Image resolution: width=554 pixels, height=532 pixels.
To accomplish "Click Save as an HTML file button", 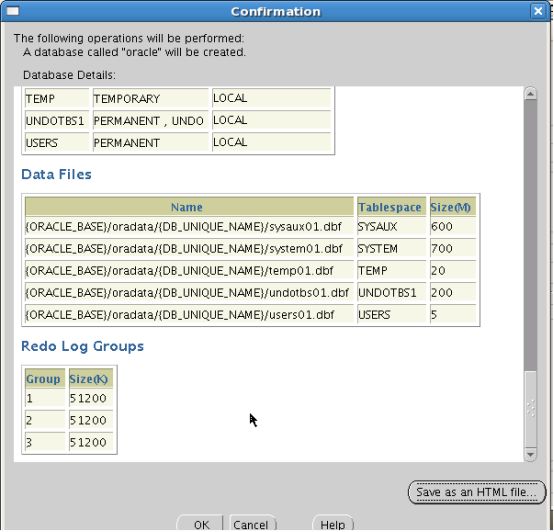I will coord(477,492).
